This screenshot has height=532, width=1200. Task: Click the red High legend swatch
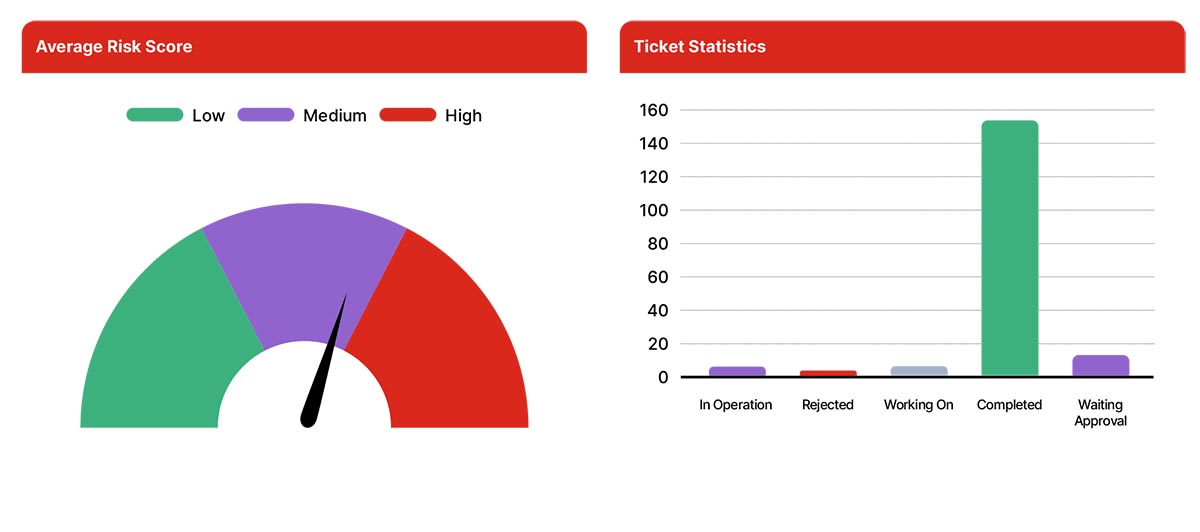tap(408, 115)
